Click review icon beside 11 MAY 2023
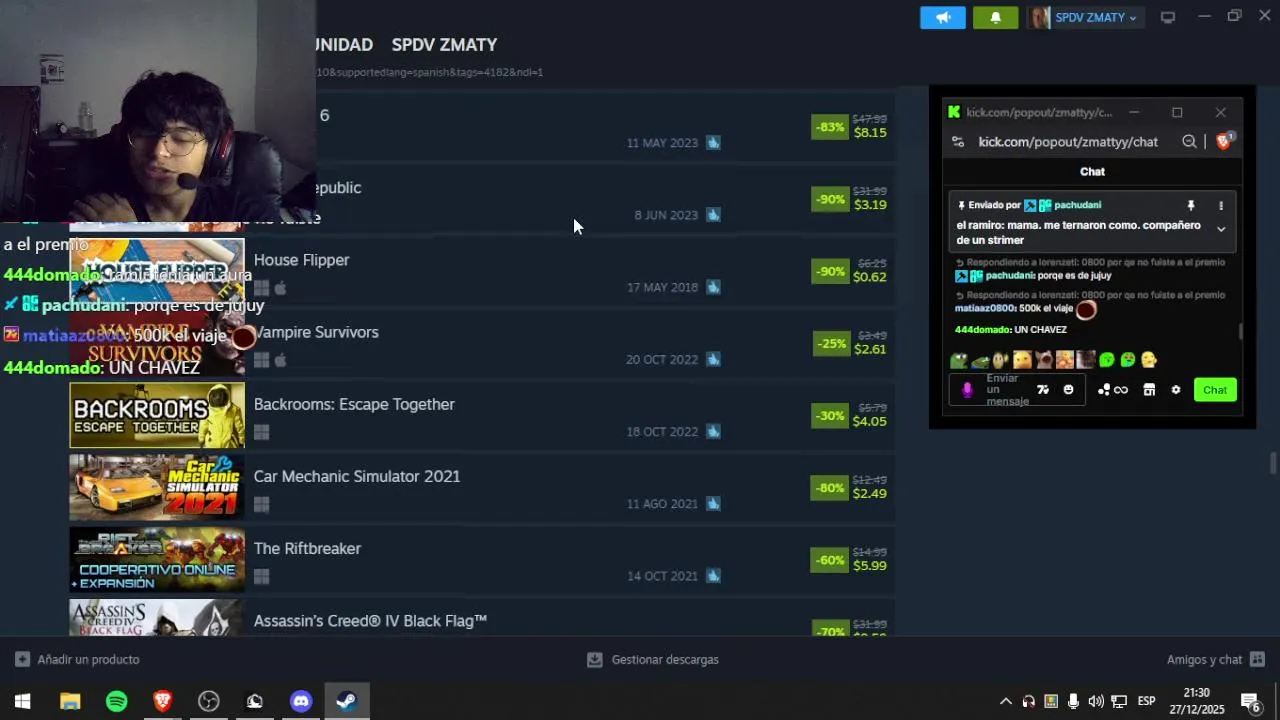This screenshot has height=720, width=1280. (713, 143)
